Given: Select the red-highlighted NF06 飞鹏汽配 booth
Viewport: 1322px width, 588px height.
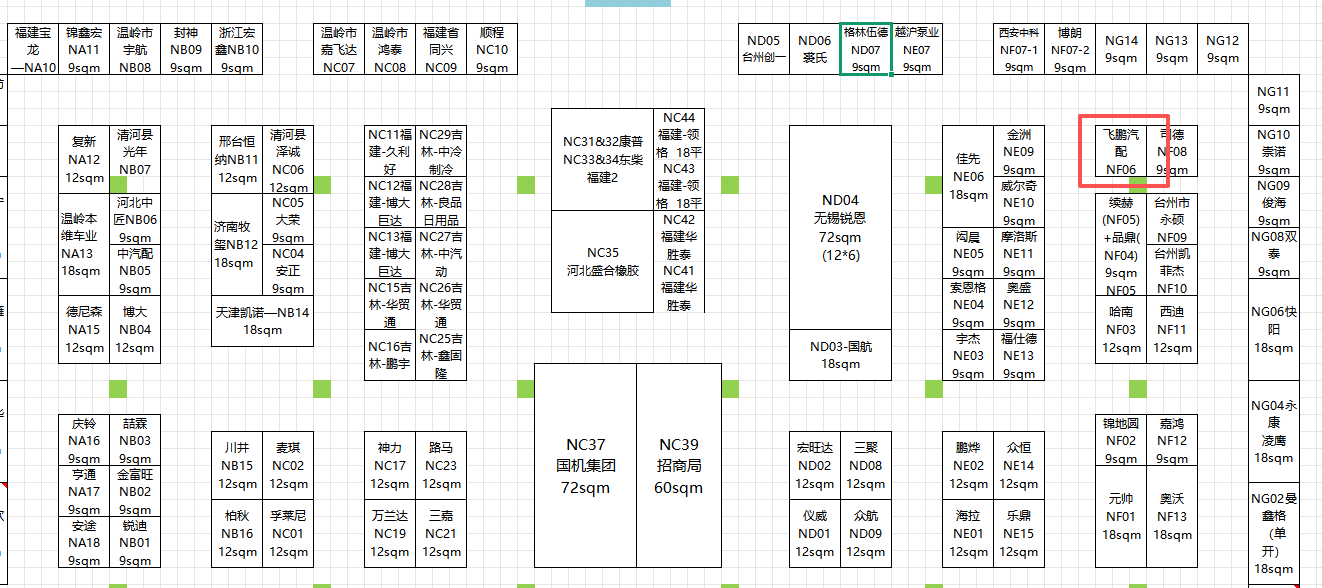Looking at the screenshot, I should tap(1120, 151).
